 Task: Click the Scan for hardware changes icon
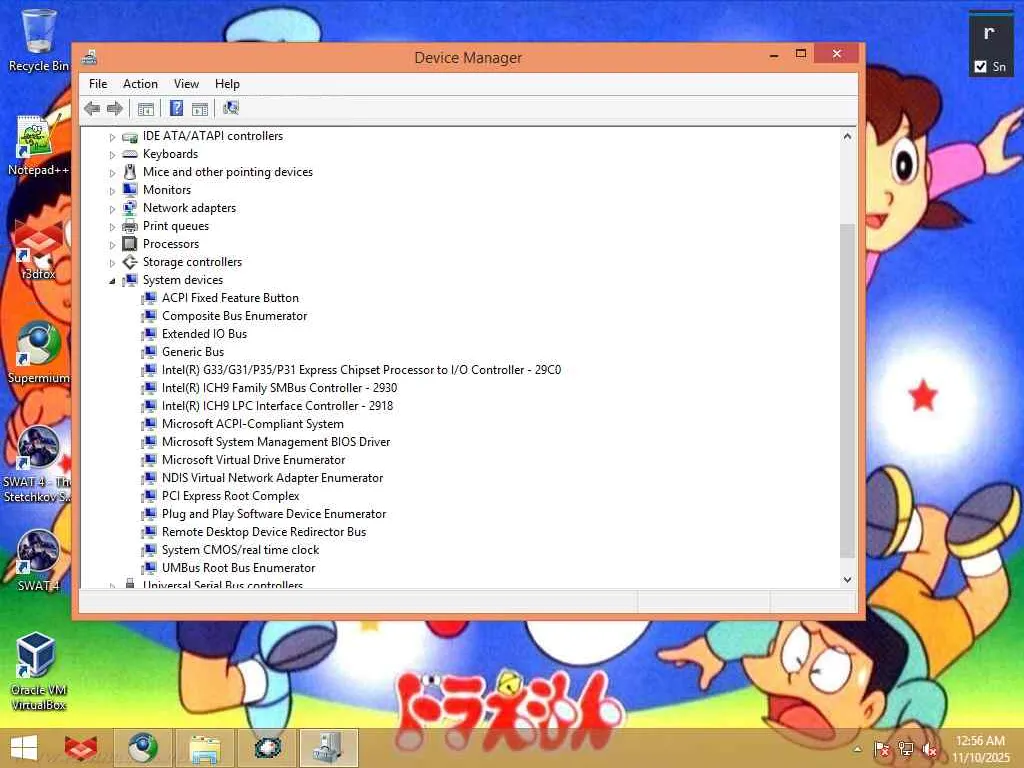click(x=231, y=108)
